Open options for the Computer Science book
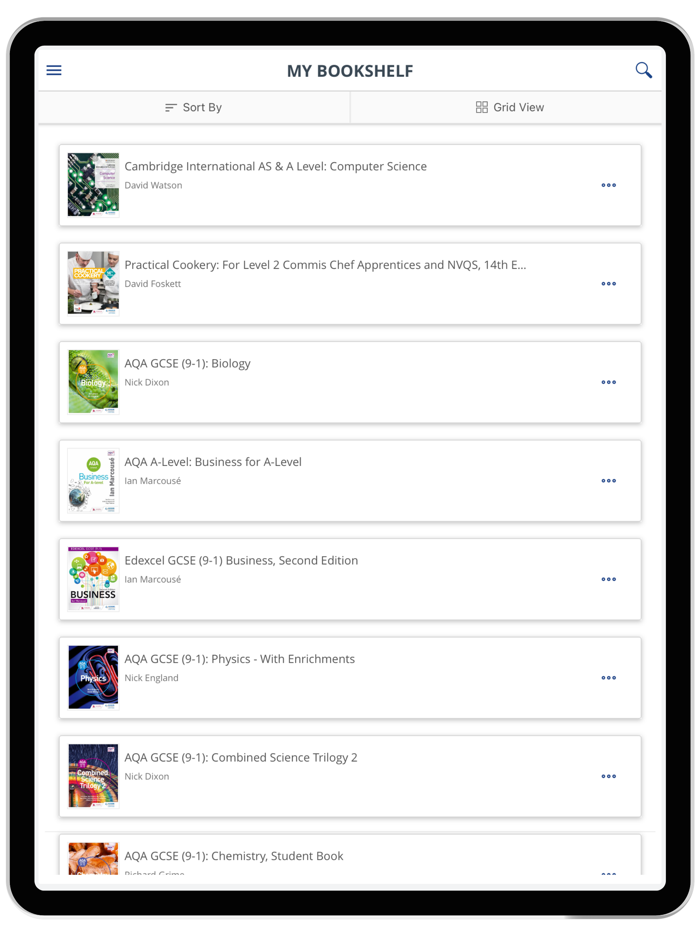 click(x=609, y=185)
